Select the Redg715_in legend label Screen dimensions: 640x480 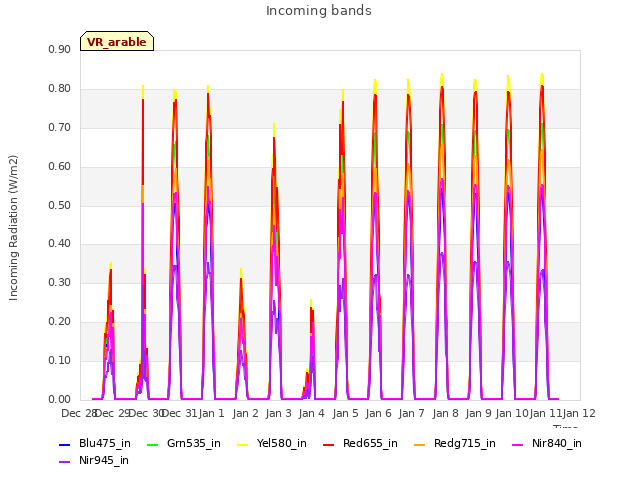[465, 444]
